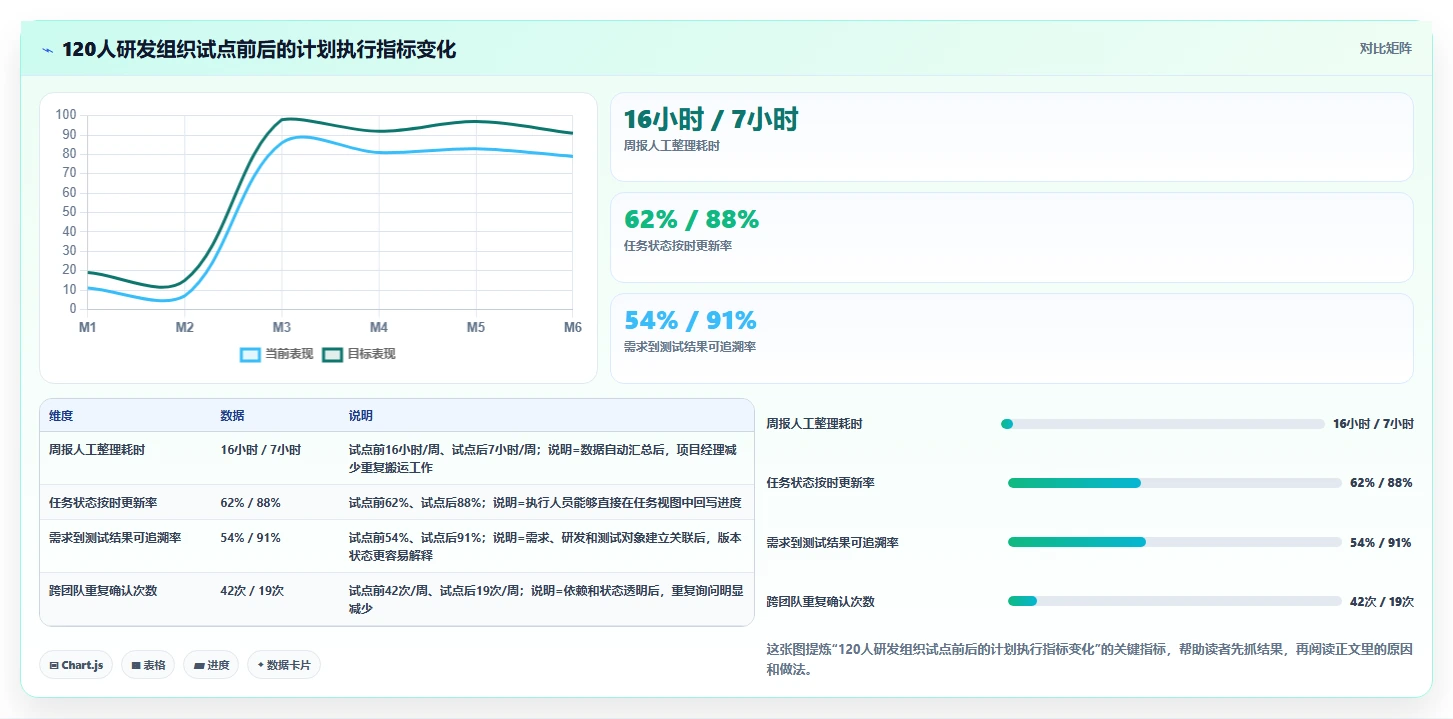Click table data cell 54% / 91%
The height and width of the screenshot is (719, 1453).
pyautogui.click(x=250, y=538)
